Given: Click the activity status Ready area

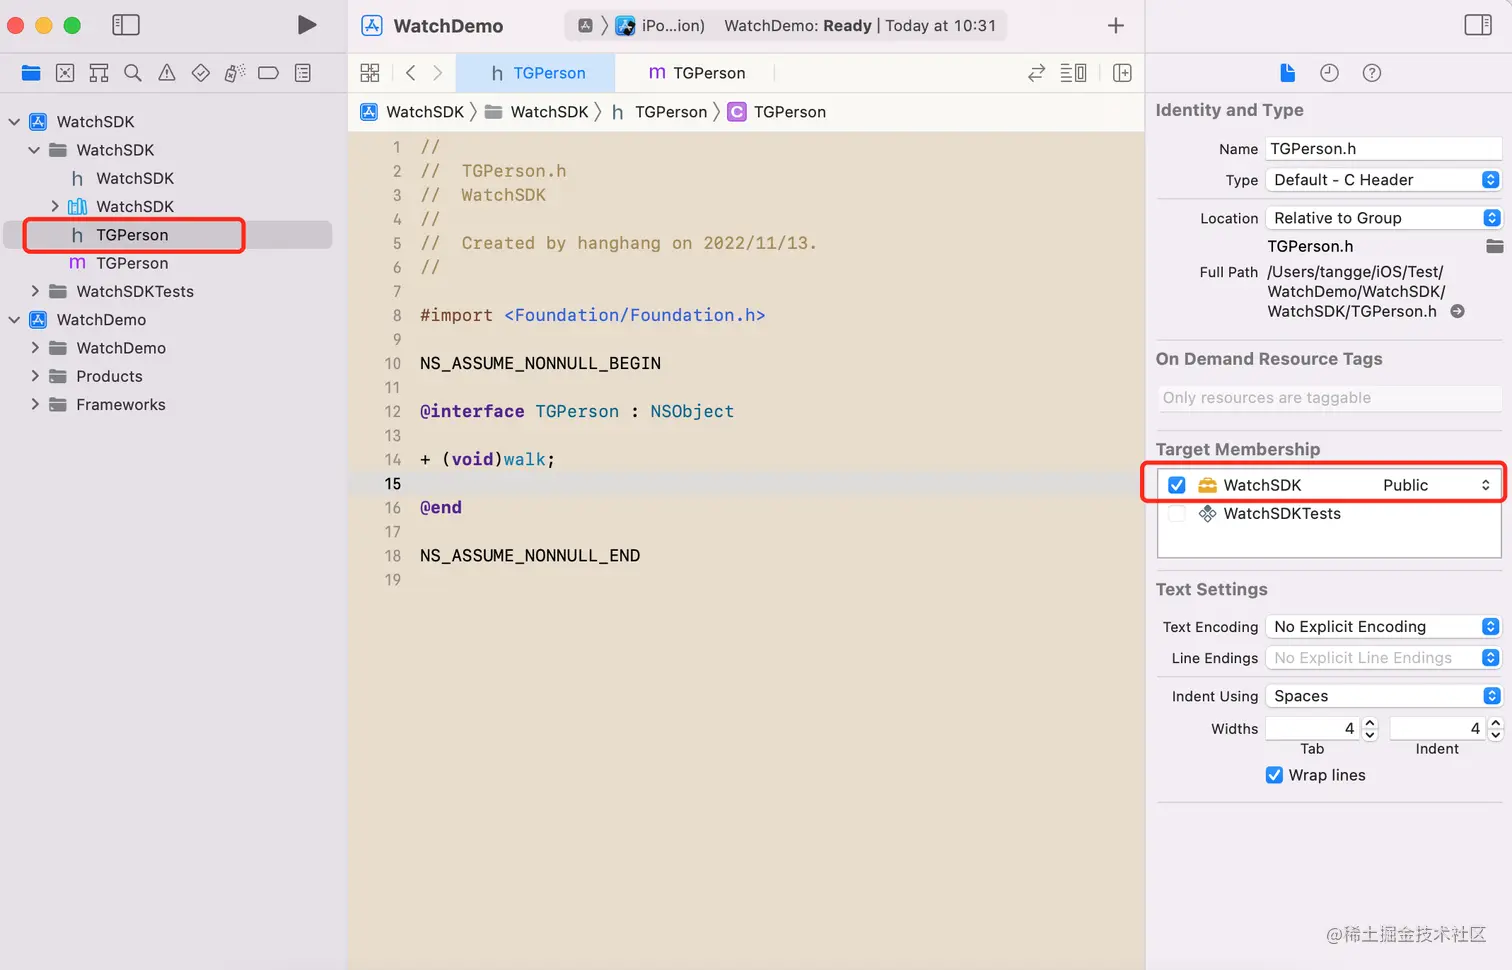Looking at the screenshot, I should (860, 26).
